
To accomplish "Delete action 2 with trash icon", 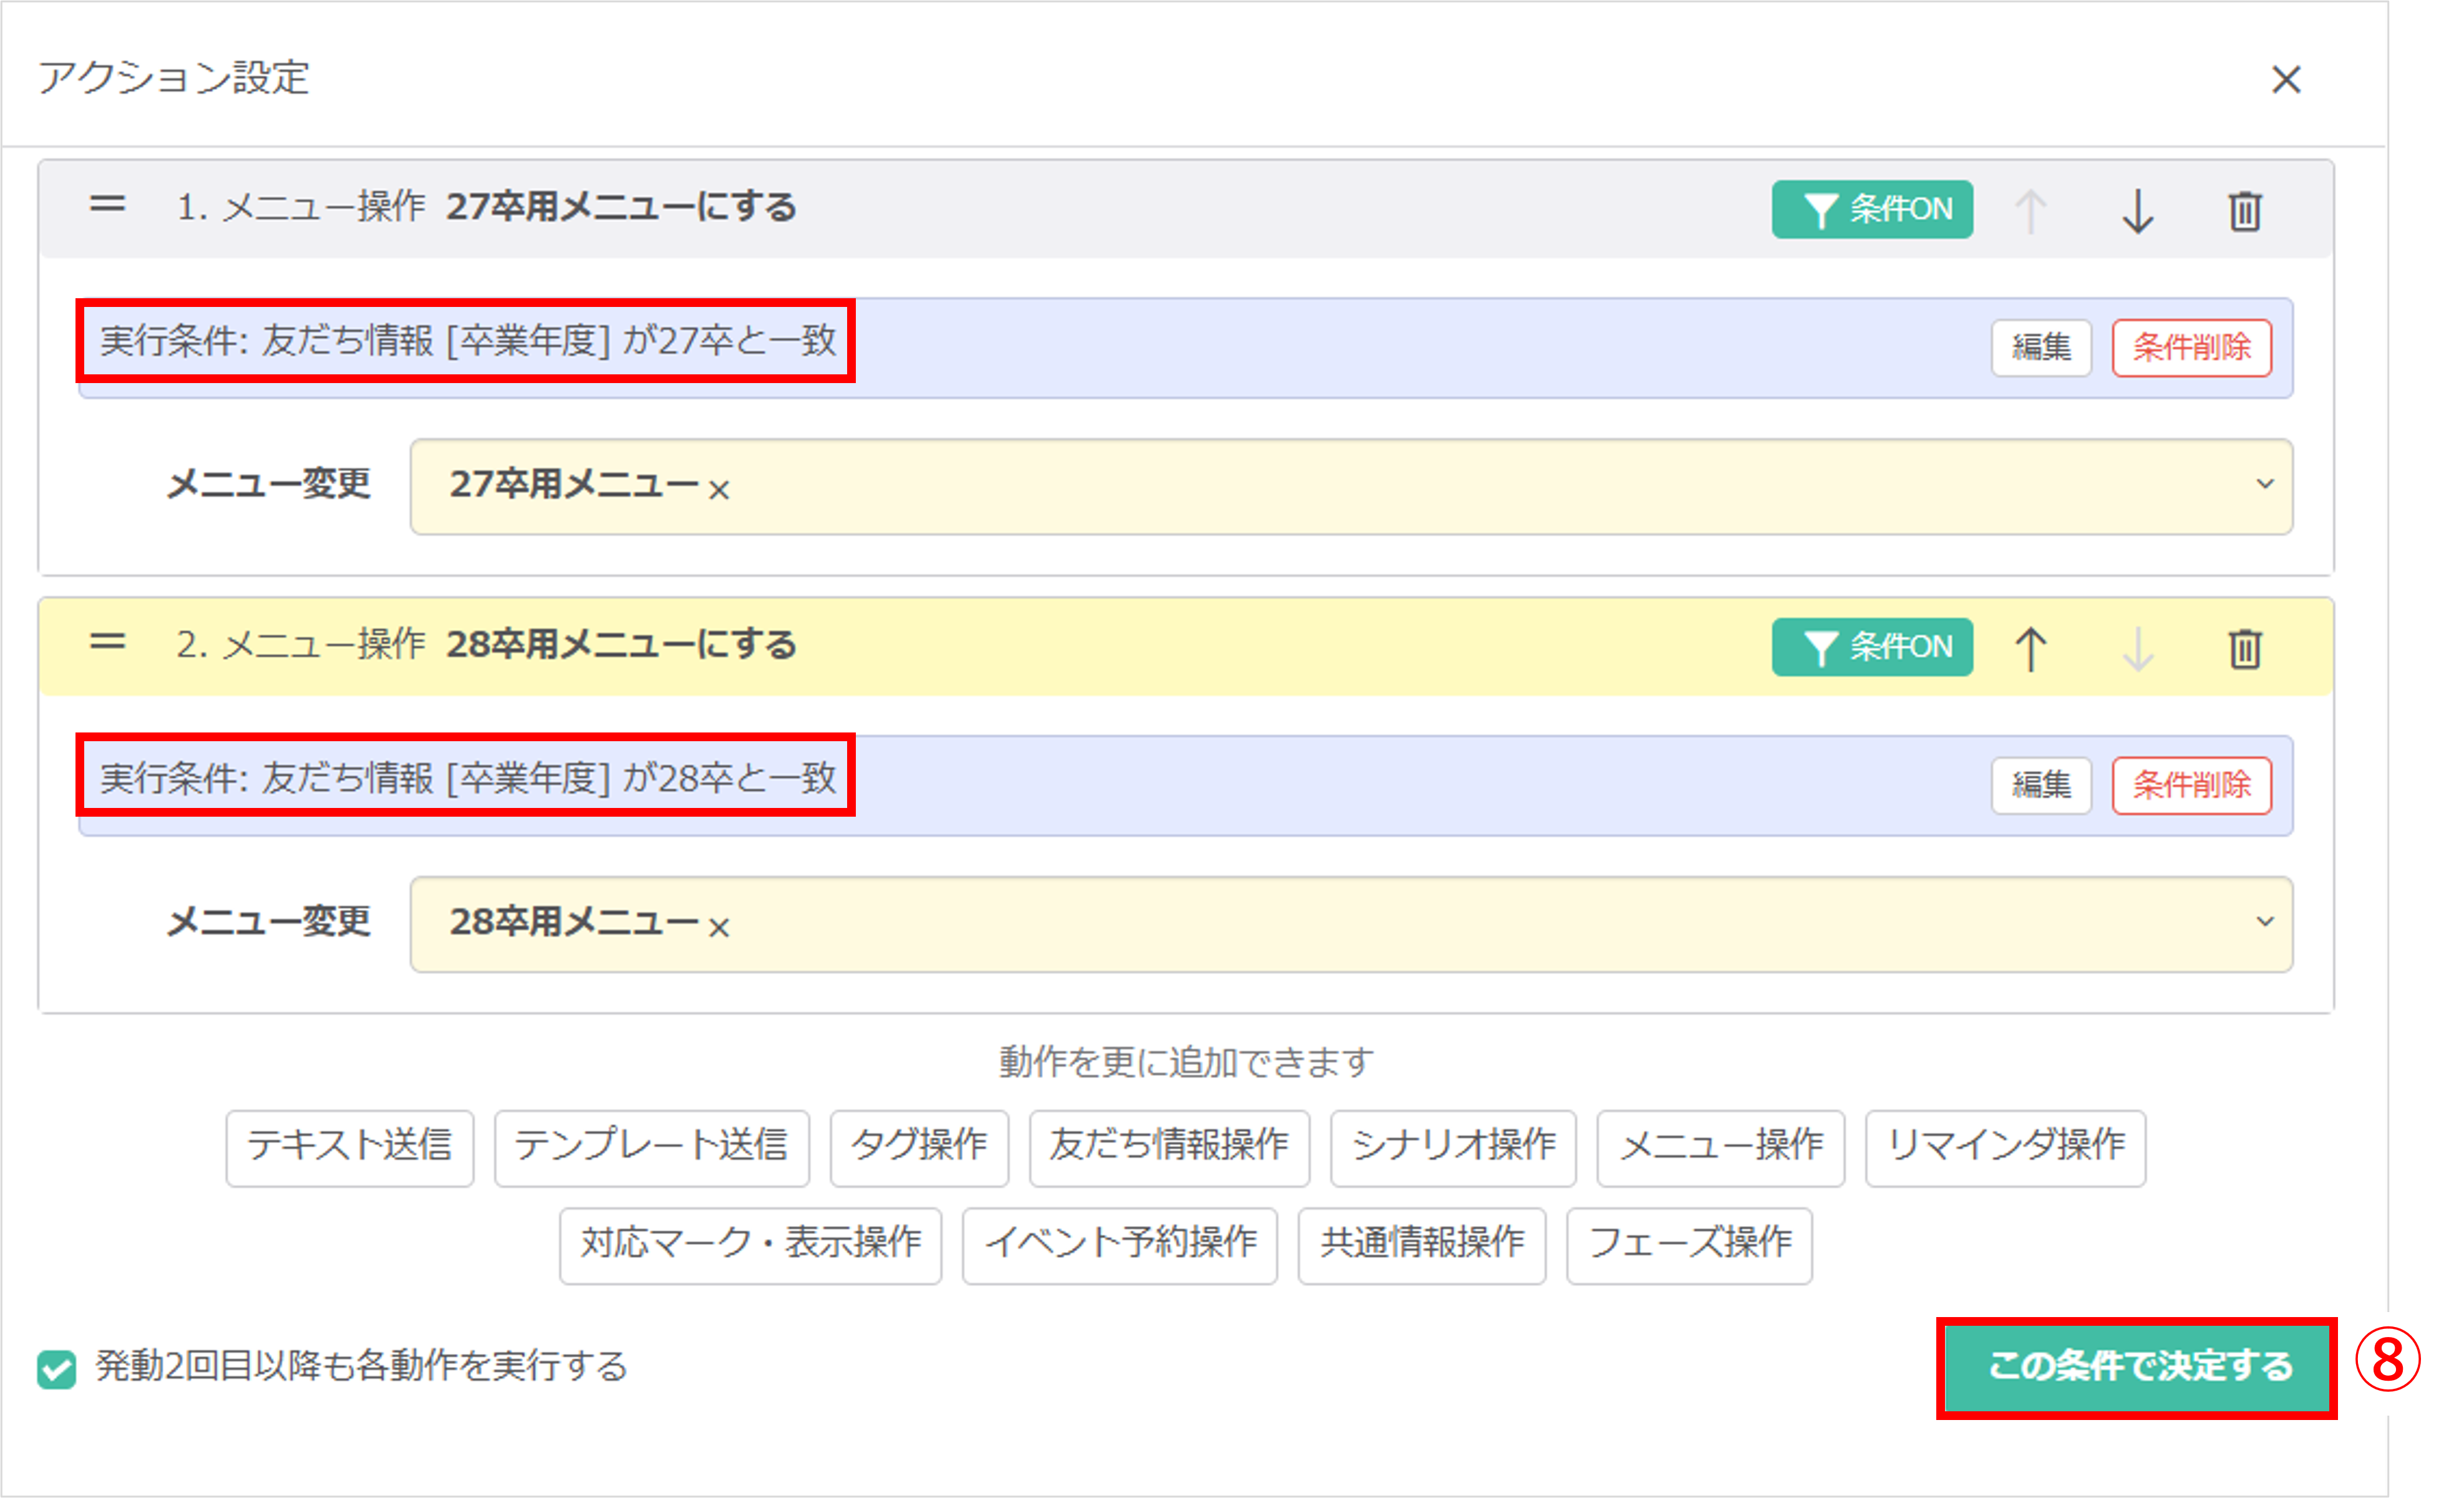I will [x=2245, y=648].
